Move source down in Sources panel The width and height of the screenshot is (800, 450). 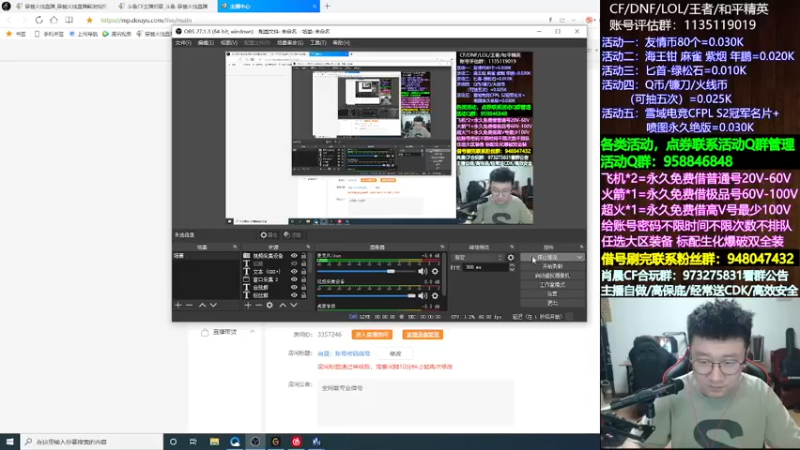coord(293,305)
